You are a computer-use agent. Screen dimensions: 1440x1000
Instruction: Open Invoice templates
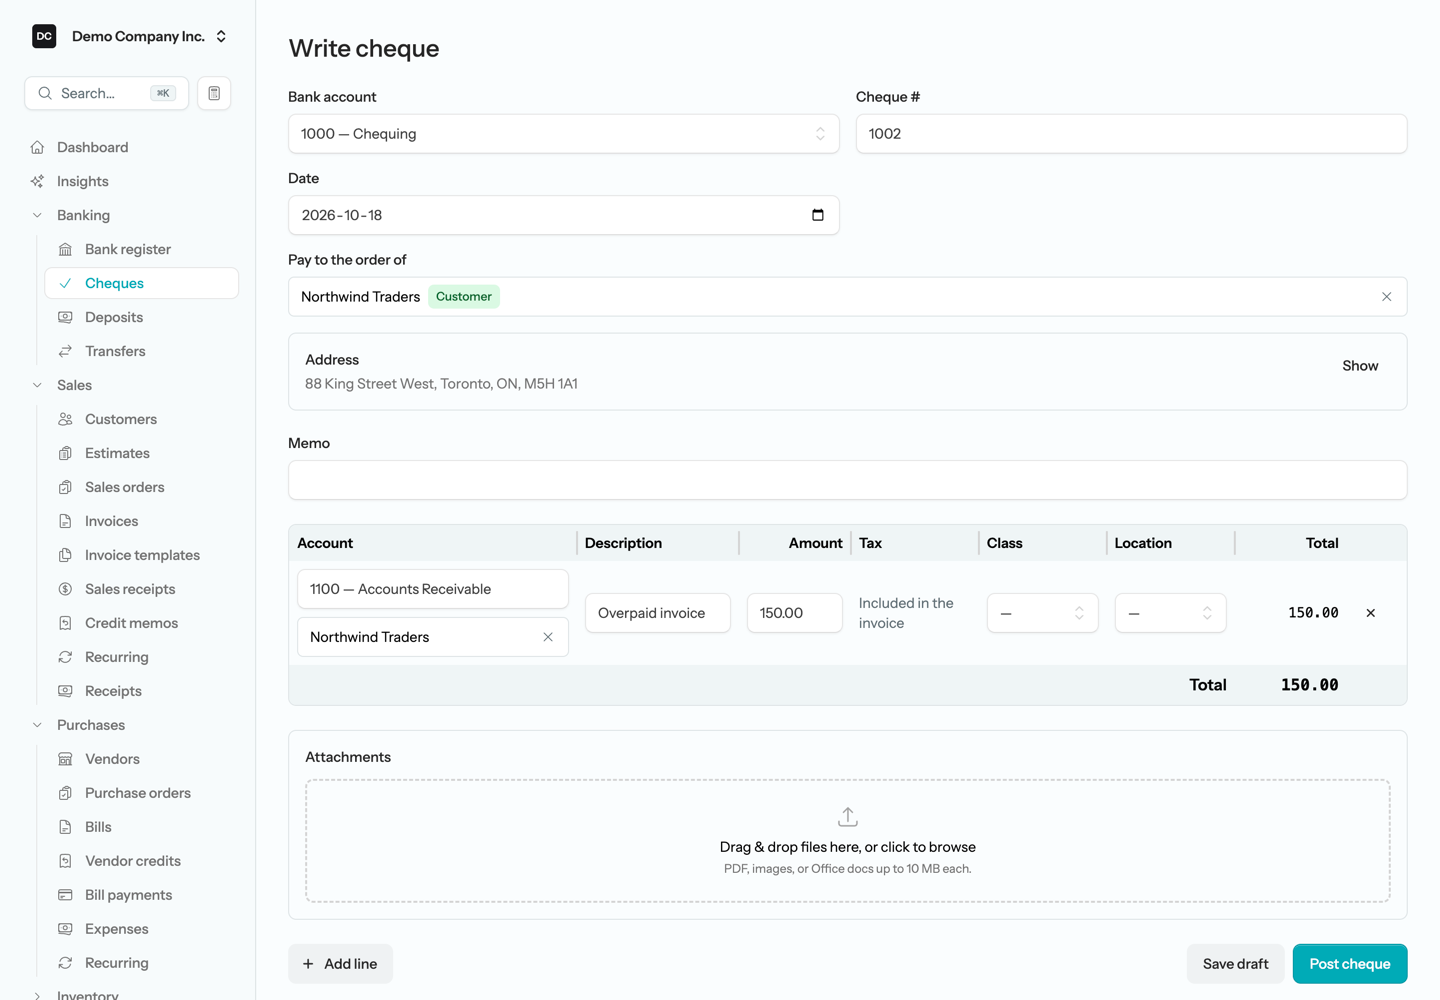pyautogui.click(x=142, y=555)
